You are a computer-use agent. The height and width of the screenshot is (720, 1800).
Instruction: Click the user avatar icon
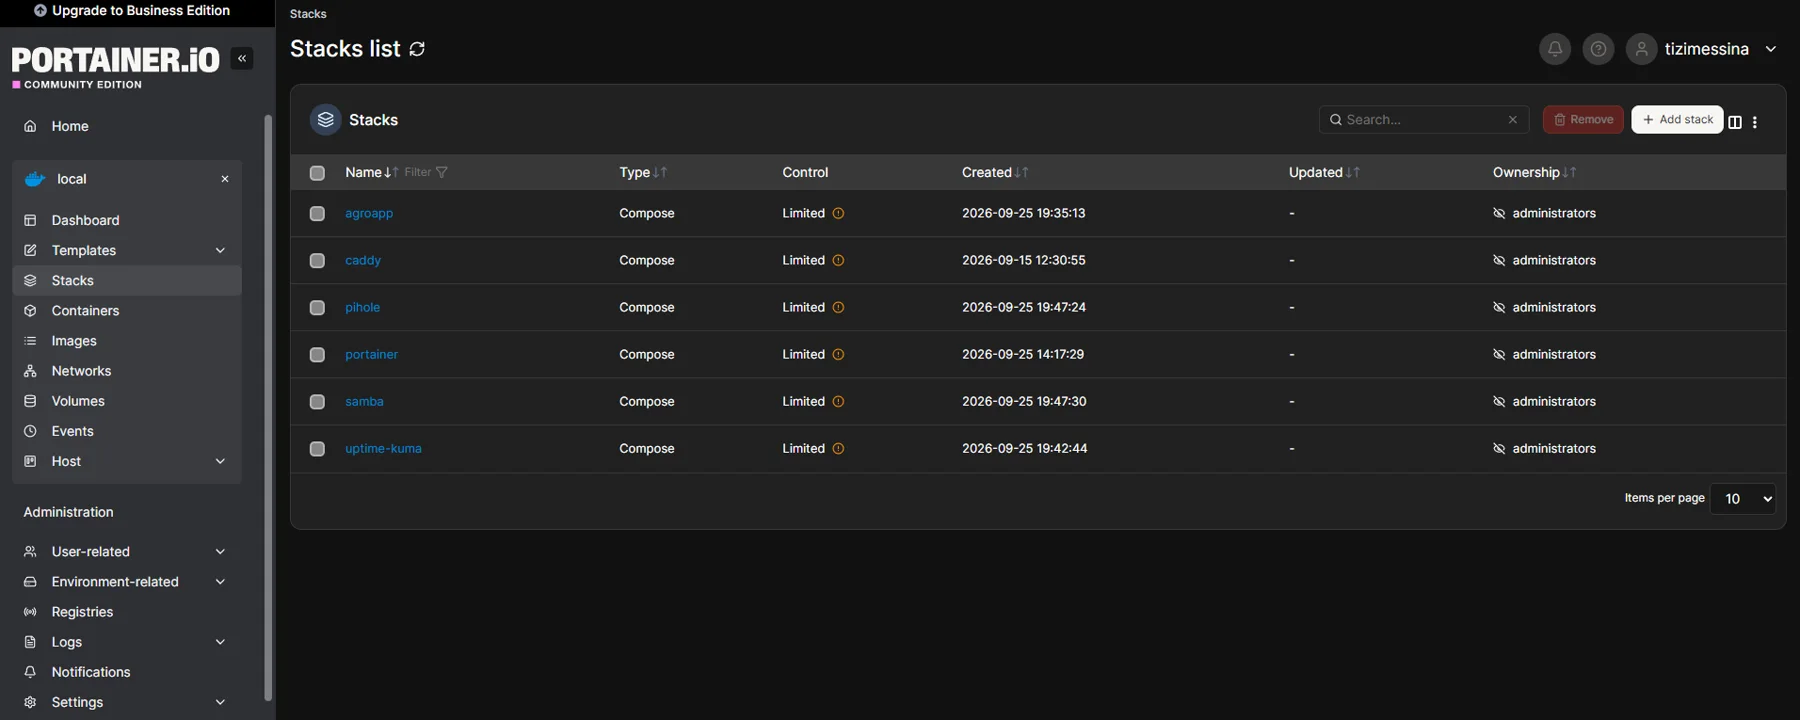[x=1641, y=49]
